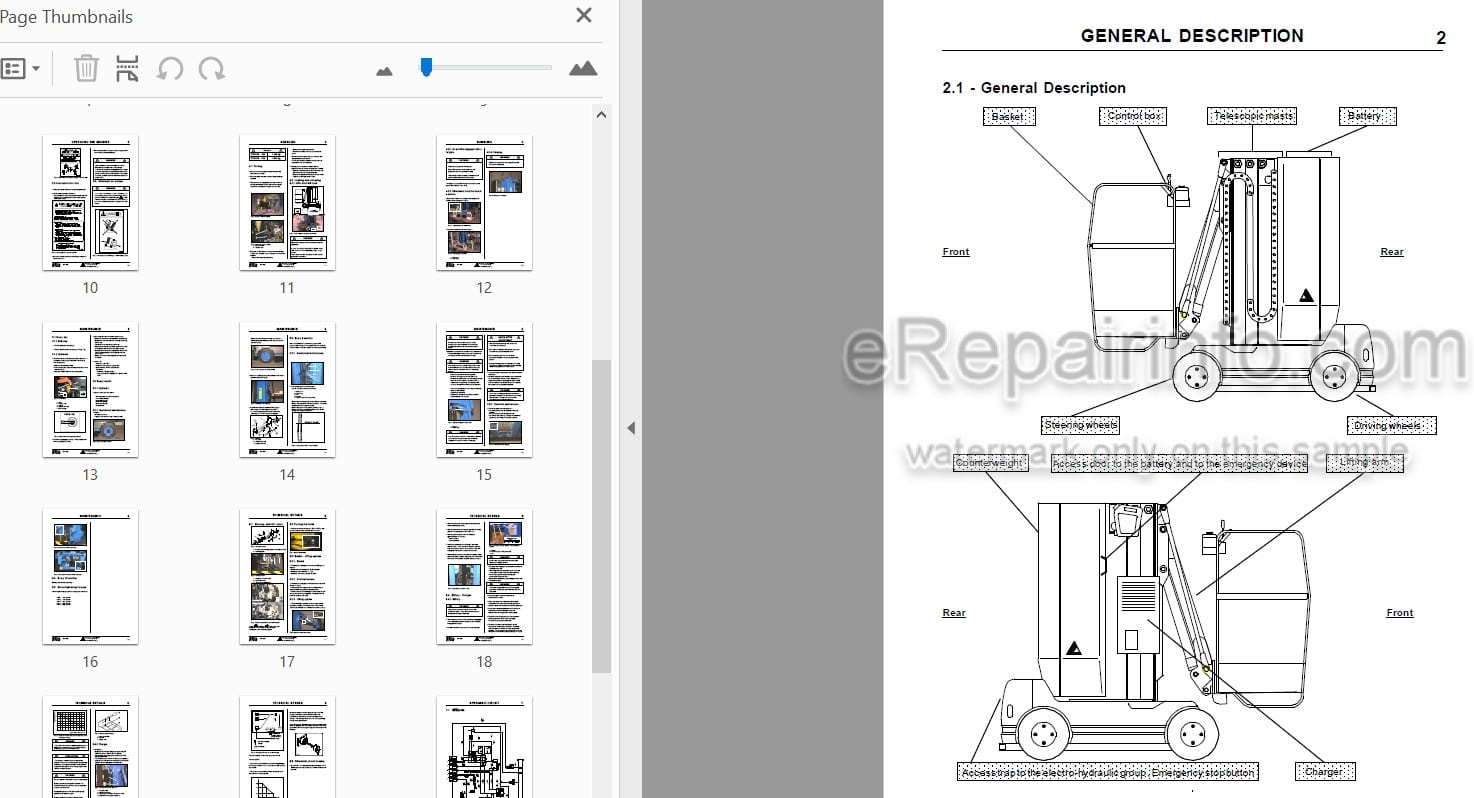Click the scroll up arrow in thumbnails panel
This screenshot has height=798, width=1474.
(x=601, y=114)
